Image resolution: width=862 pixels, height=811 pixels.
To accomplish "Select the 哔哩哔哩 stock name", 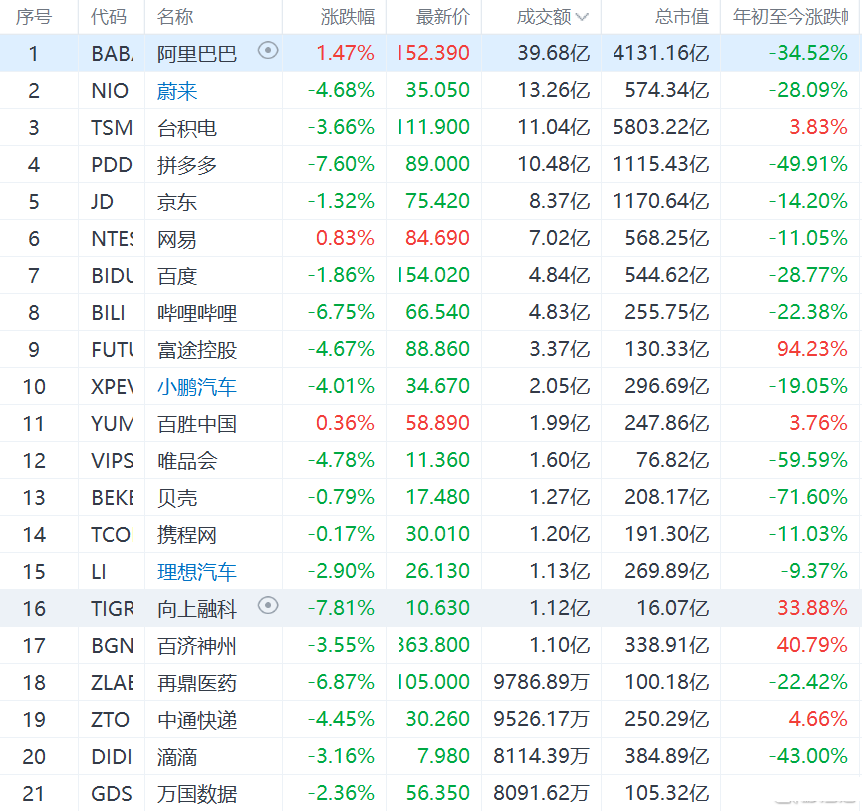I will pyautogui.click(x=197, y=313).
